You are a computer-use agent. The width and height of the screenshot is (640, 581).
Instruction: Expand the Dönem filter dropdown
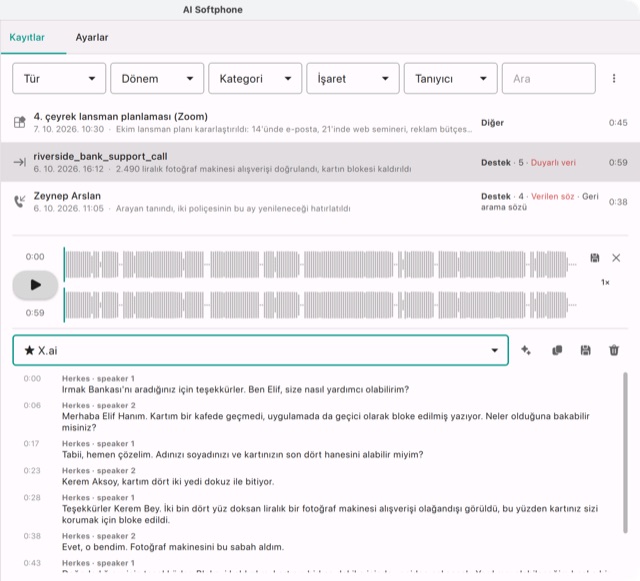(157, 78)
